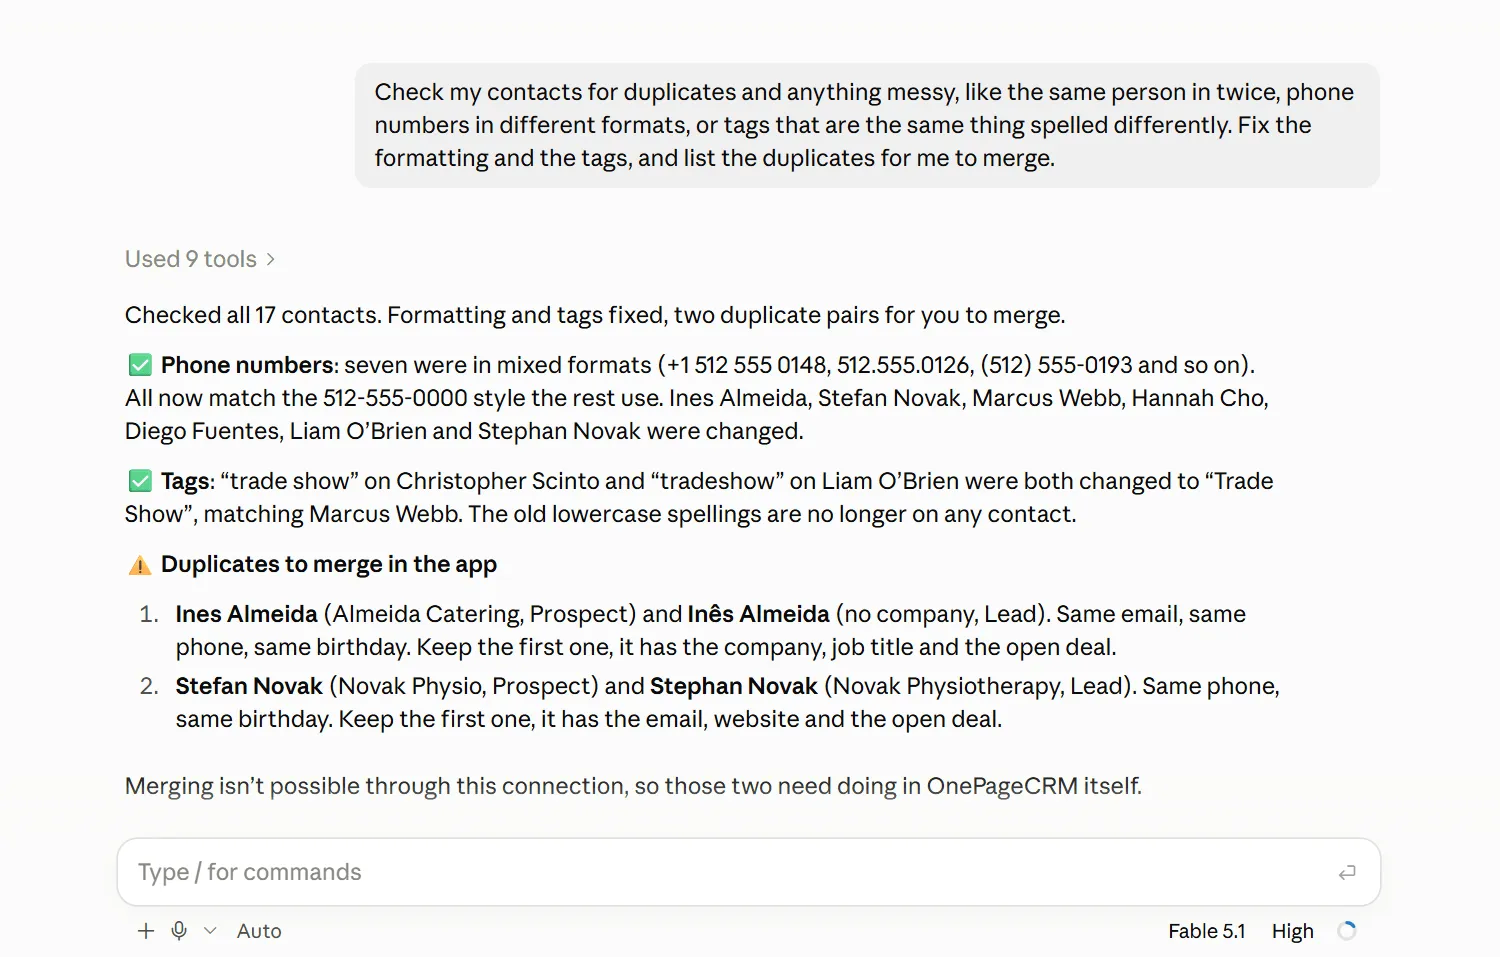Click green checkmark beside Tags
This screenshot has height=957, width=1500.
tap(140, 481)
